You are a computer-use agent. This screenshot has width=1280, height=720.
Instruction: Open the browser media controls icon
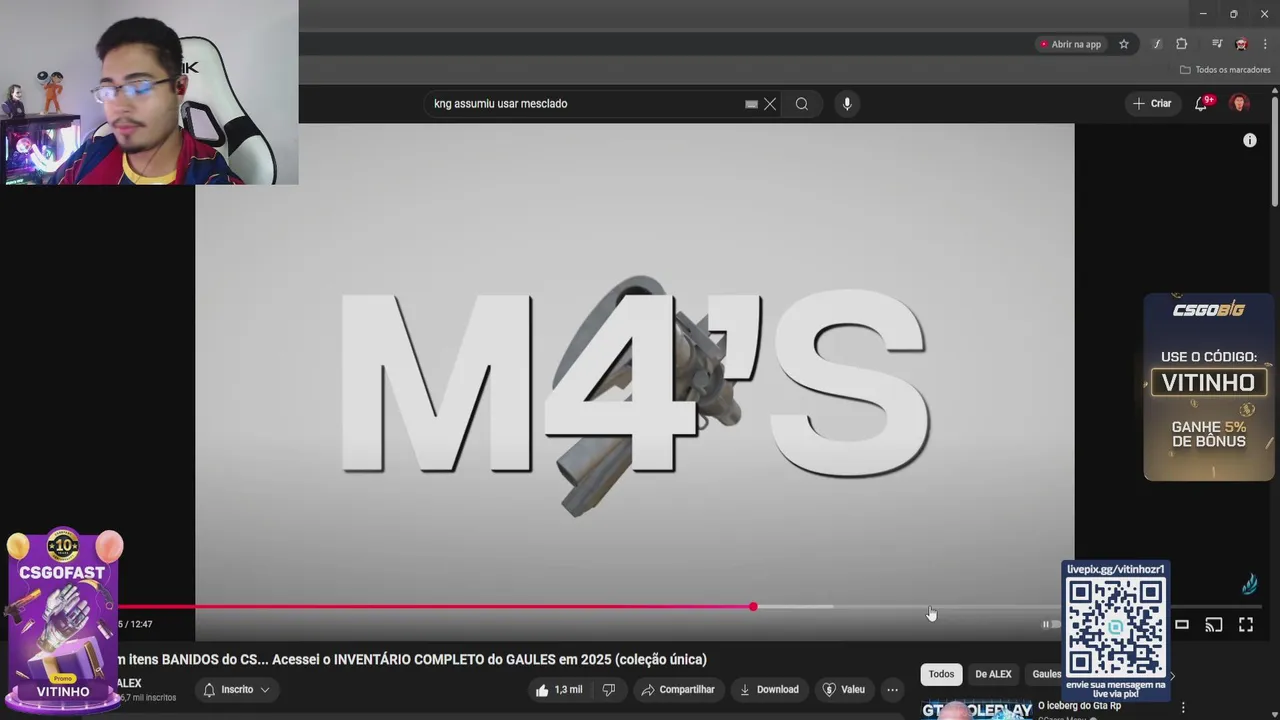(1217, 44)
